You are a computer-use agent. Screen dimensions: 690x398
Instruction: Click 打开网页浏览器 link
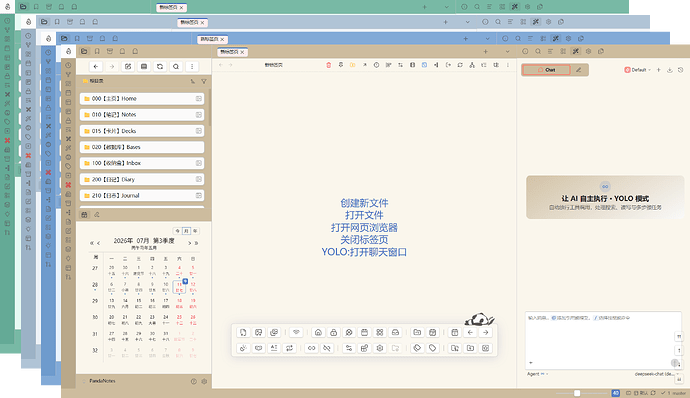tap(364, 228)
